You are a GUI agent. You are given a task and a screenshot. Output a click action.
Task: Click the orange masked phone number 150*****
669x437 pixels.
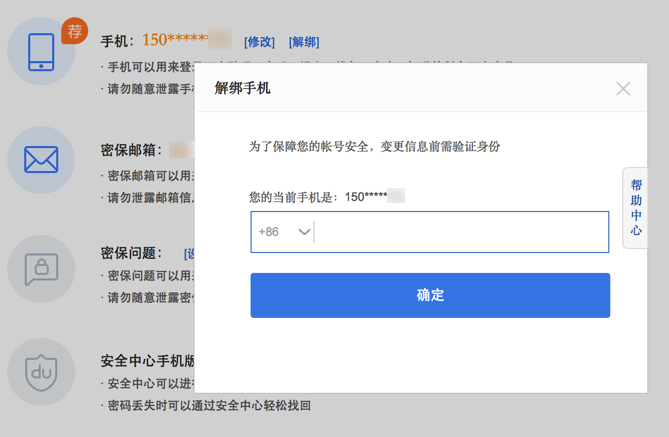[x=174, y=40]
